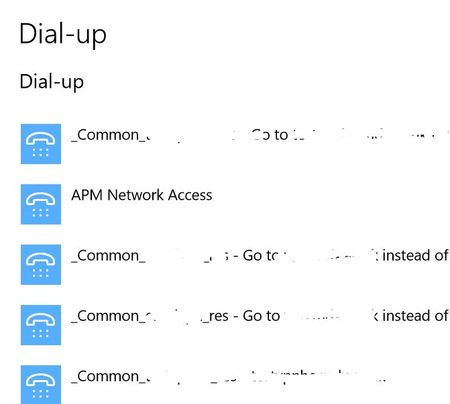The height and width of the screenshot is (404, 450).
Task: Click the large Dial-up page title
Action: click(63, 34)
